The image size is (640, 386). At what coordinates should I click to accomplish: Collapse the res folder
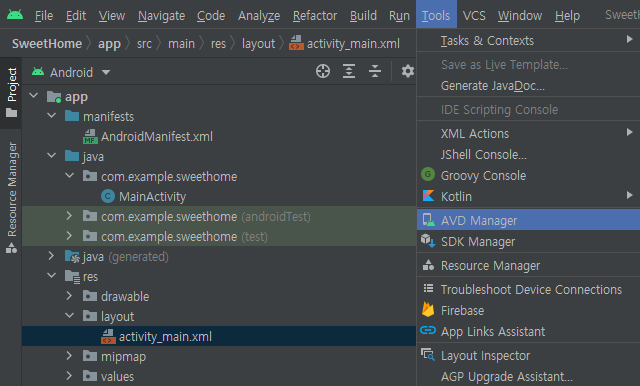coord(52,275)
